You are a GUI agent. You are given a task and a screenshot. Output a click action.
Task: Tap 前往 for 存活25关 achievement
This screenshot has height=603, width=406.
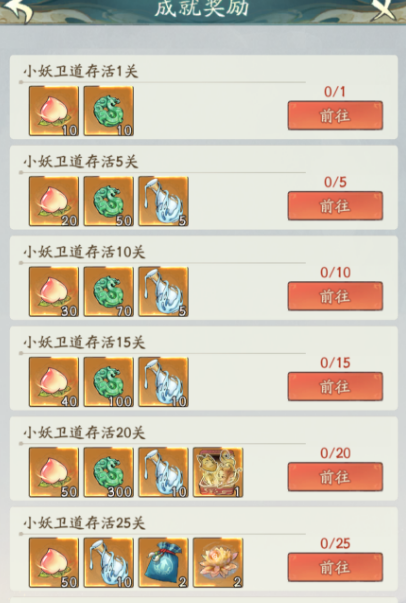click(335, 567)
